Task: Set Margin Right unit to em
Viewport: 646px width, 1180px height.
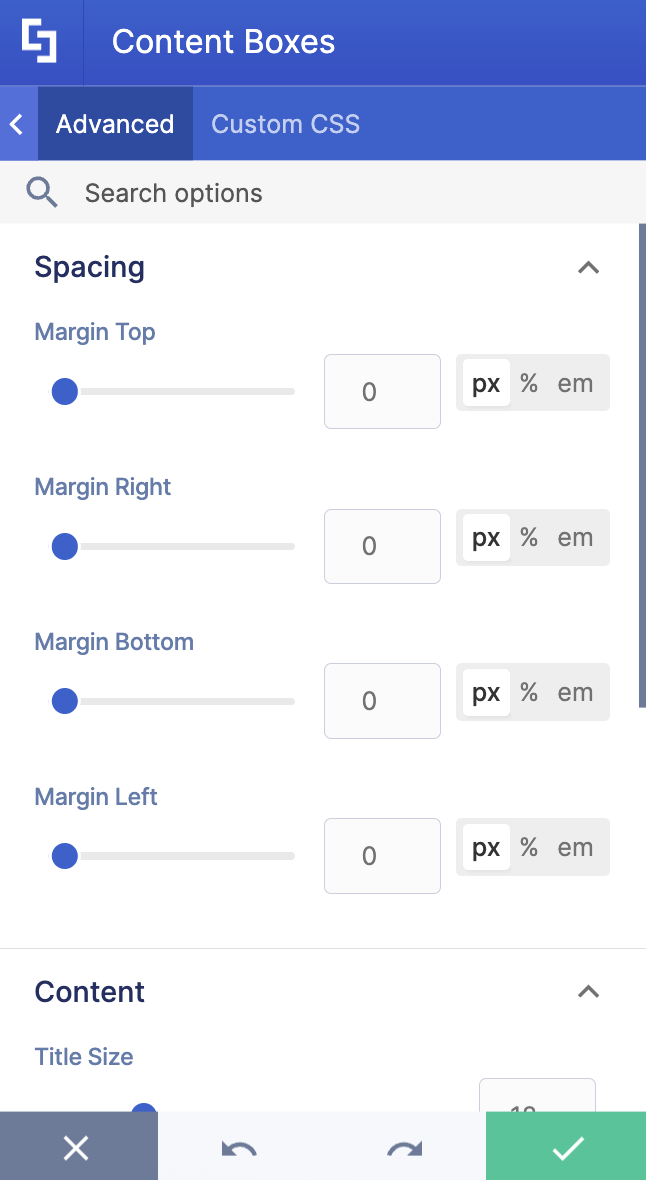Action: point(575,538)
